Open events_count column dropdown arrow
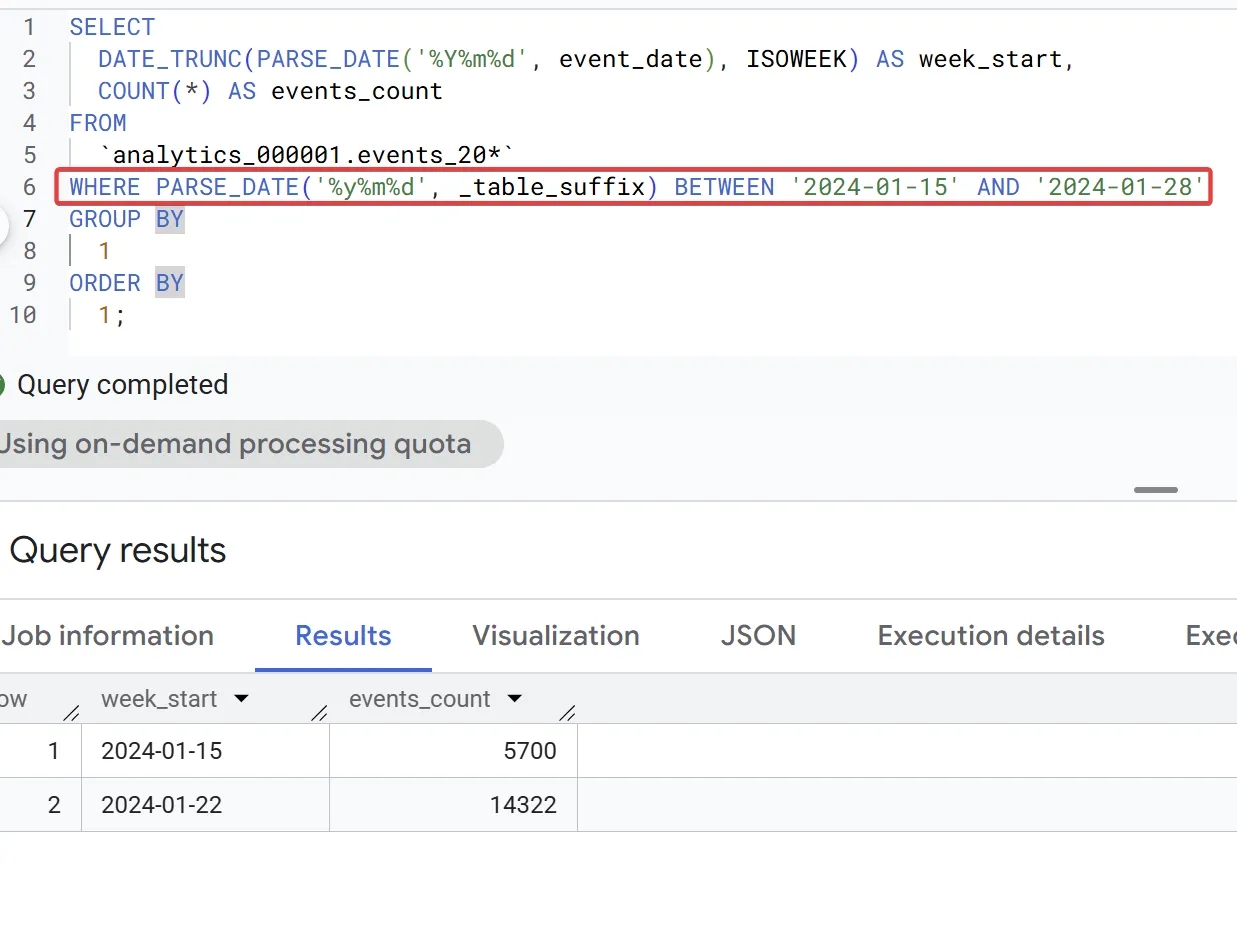1237x939 pixels. (x=515, y=699)
